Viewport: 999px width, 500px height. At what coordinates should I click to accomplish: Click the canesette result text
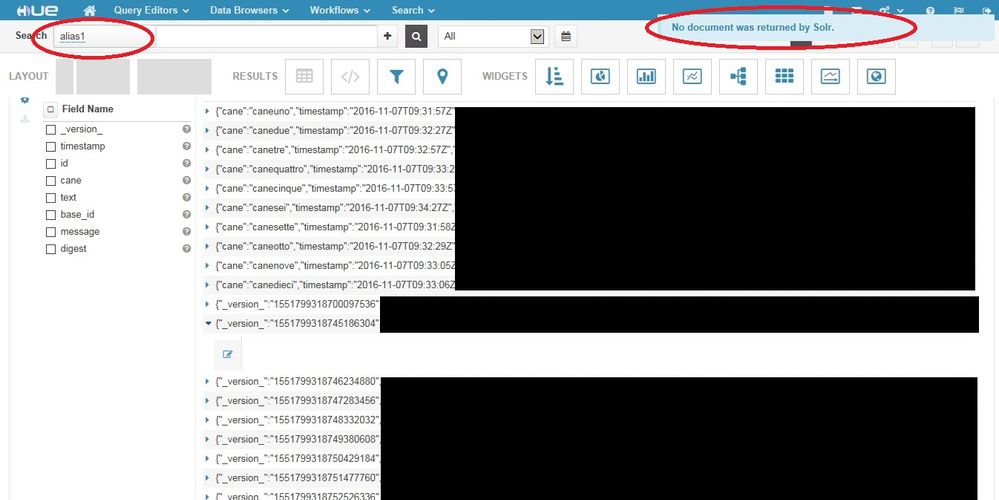tap(335, 227)
